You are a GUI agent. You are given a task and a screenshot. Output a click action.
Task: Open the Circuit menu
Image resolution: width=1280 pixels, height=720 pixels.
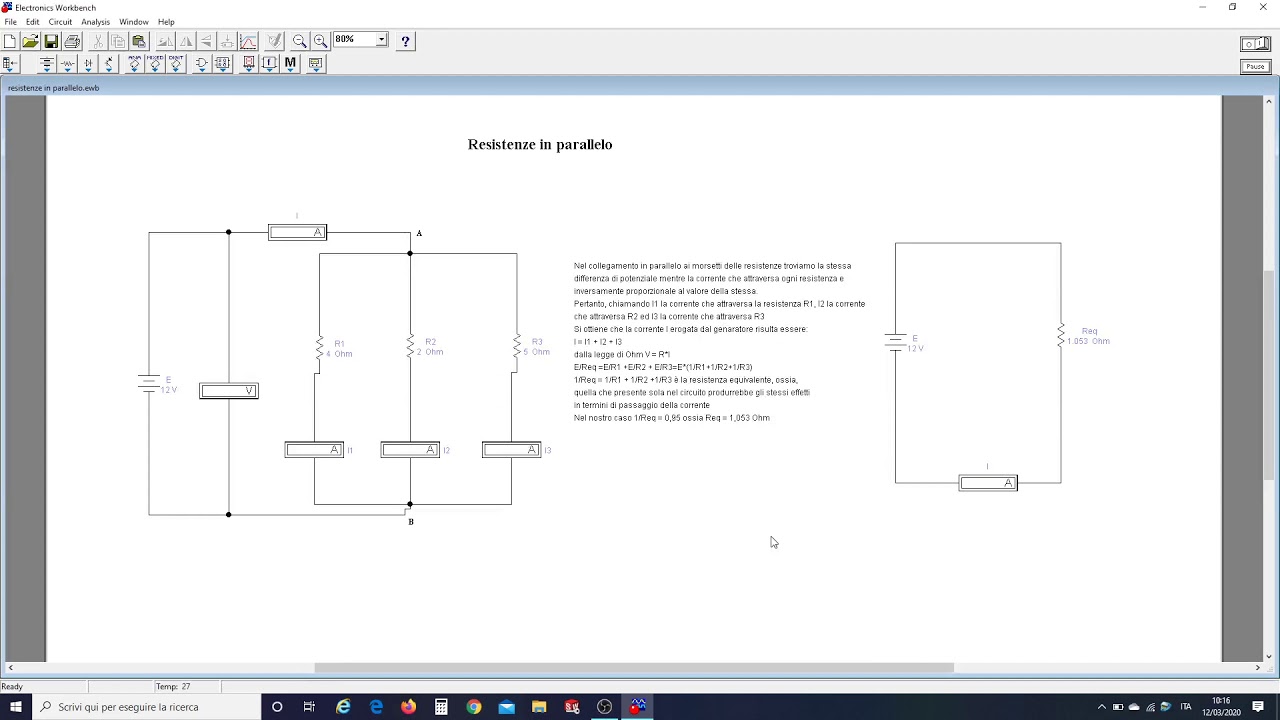[60, 22]
